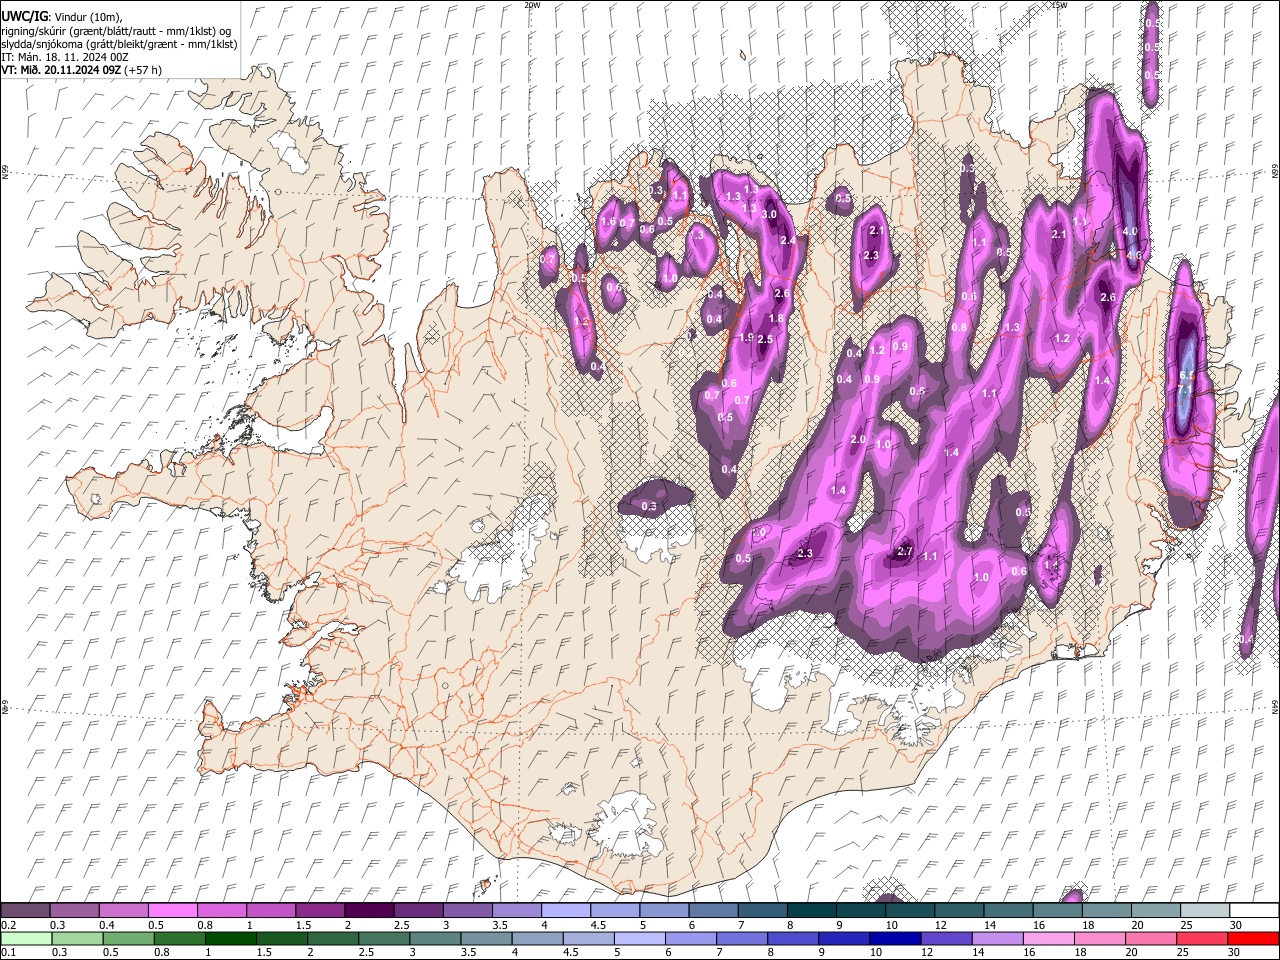Click the 'UWC/IG: Vindur (10m)' title text
Image resolution: width=1280 pixels, height=960 pixels.
pos(61,17)
